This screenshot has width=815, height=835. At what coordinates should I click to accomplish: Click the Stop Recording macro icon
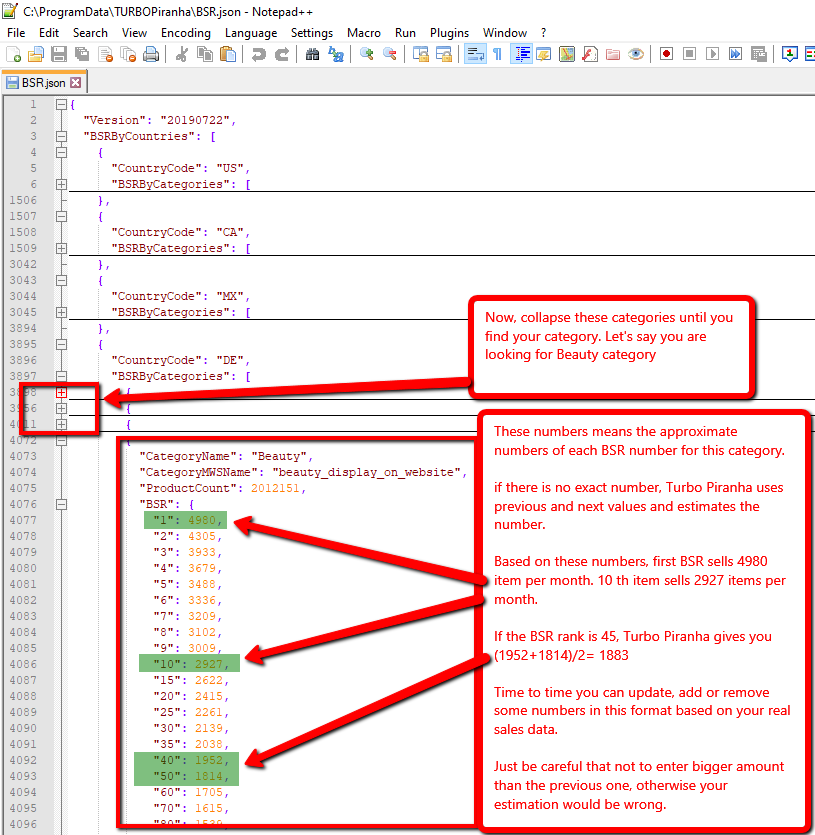689,54
